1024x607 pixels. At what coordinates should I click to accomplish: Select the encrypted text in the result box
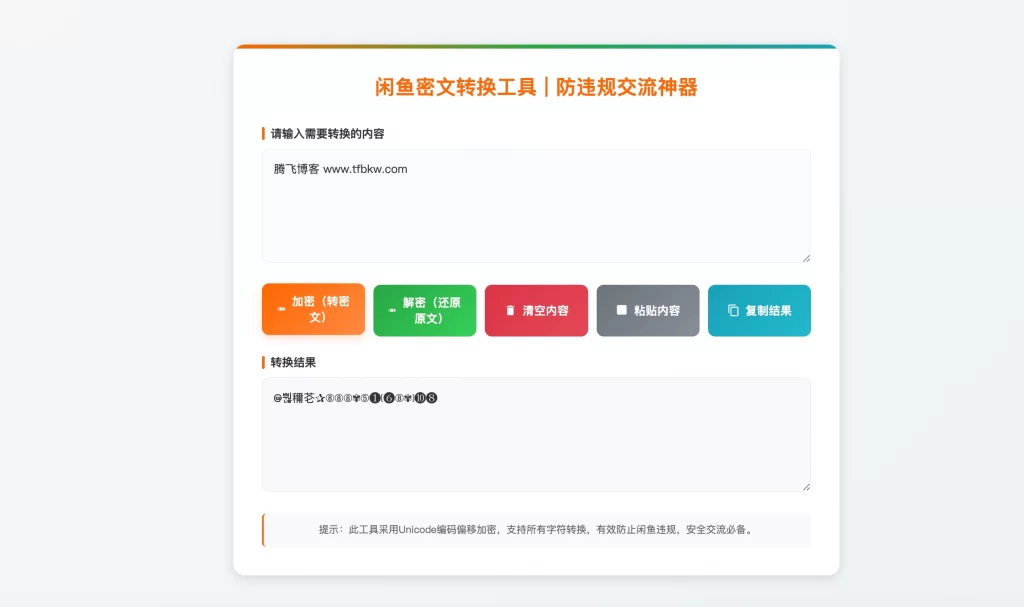pos(357,397)
